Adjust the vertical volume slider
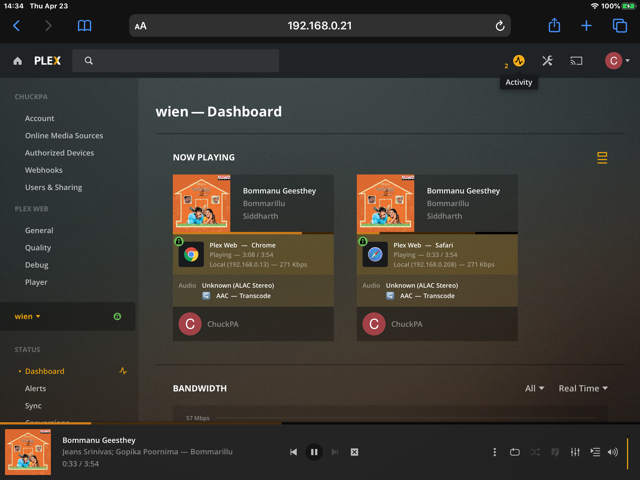Viewport: 640px width, 480px height. click(627, 453)
